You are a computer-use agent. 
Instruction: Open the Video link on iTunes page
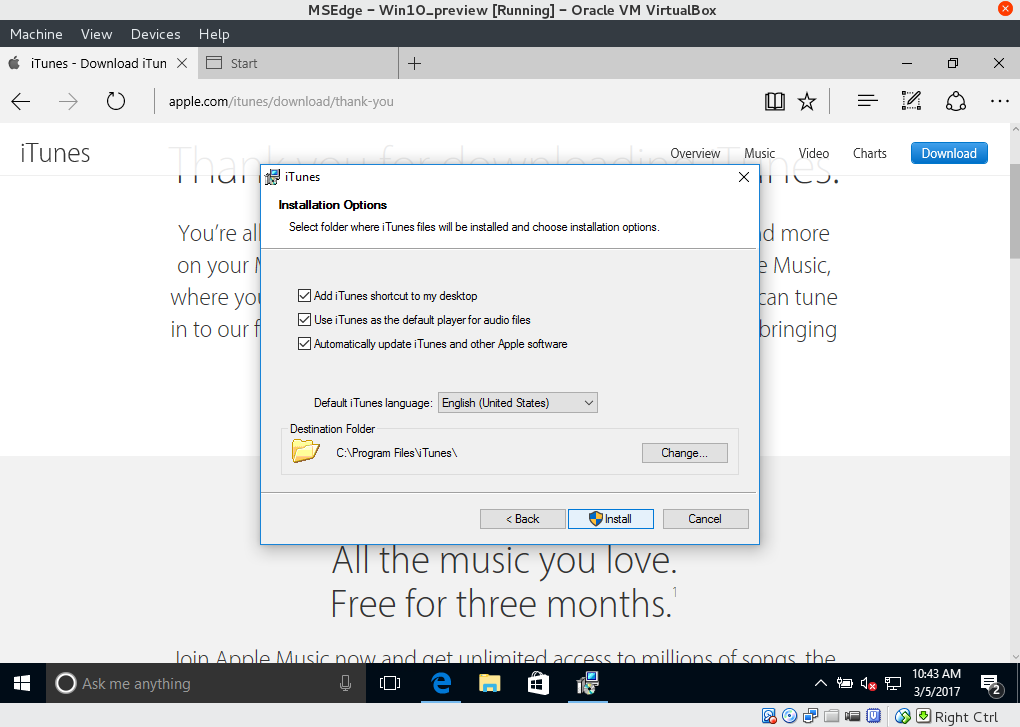pyautogui.click(x=814, y=153)
